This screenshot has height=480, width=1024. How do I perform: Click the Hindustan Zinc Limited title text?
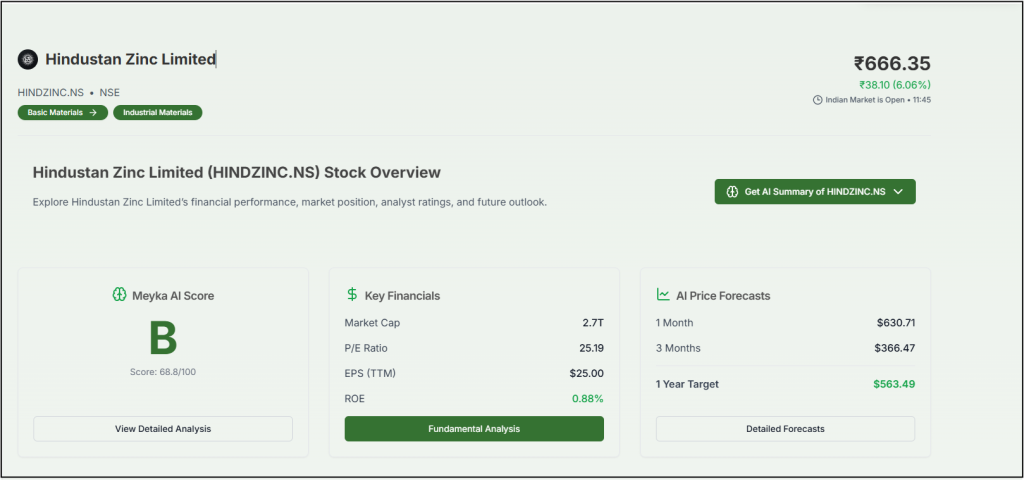point(130,60)
